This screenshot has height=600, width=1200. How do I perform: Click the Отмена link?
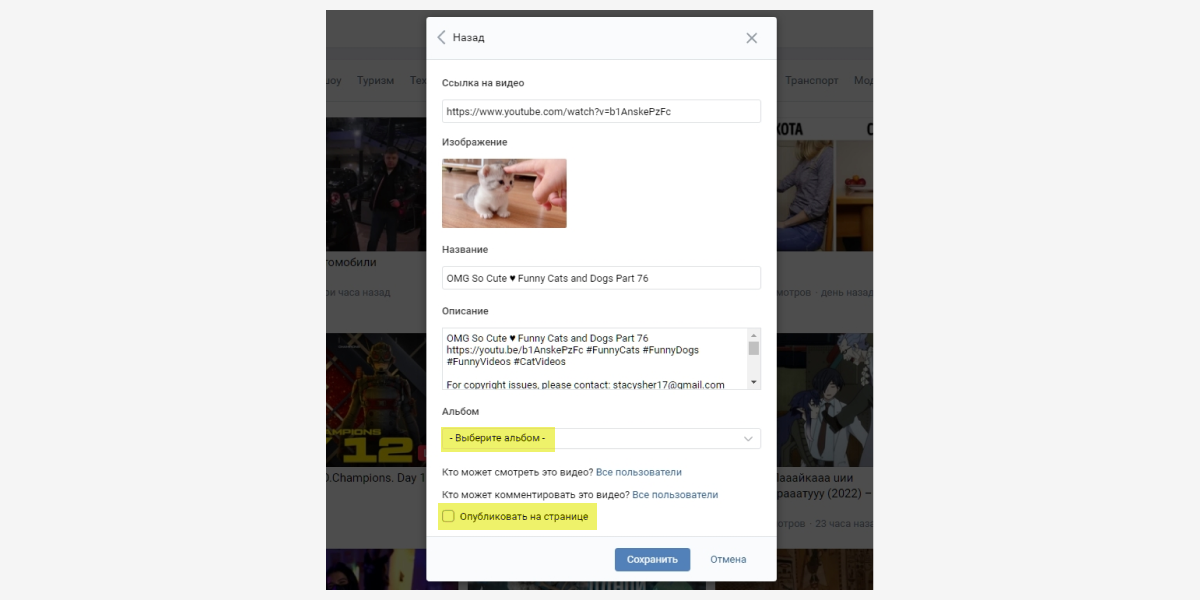click(728, 560)
